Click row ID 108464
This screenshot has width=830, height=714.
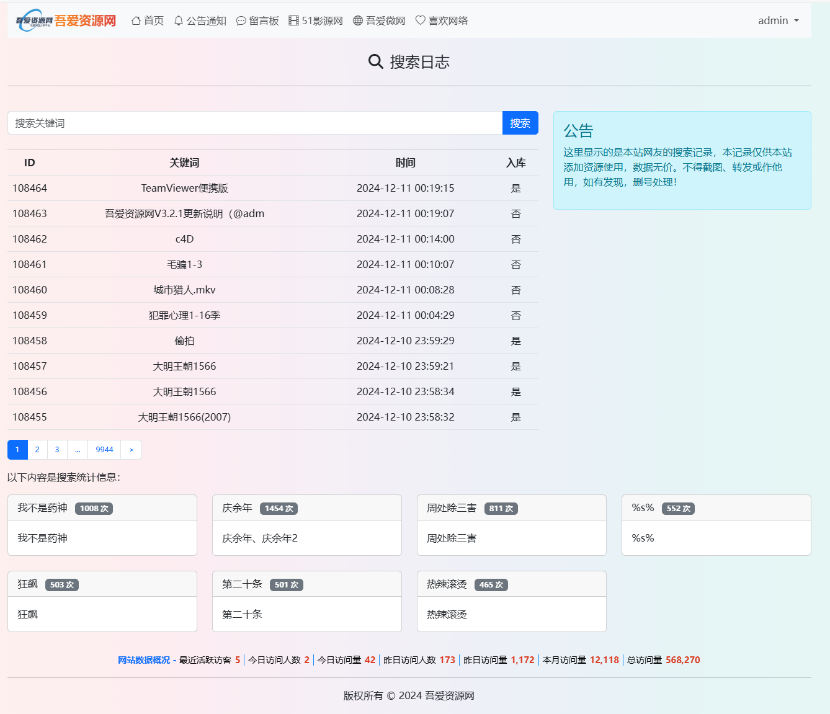click(x=30, y=188)
